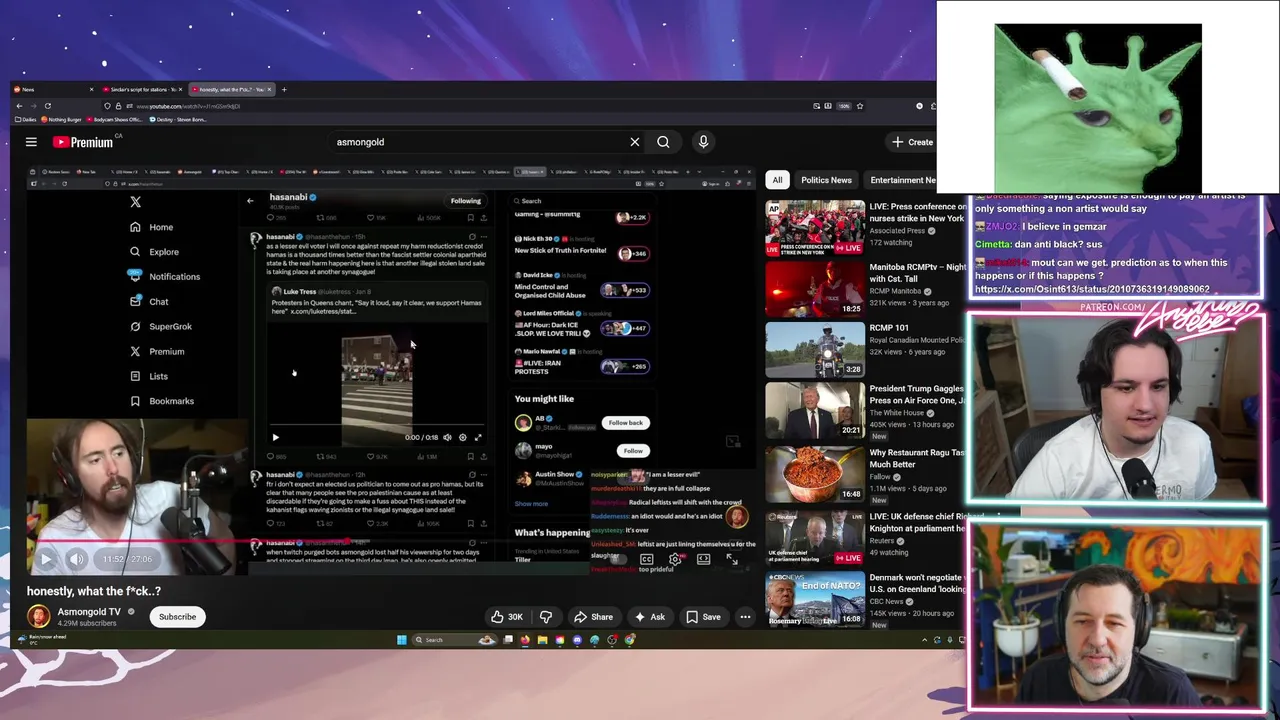This screenshot has height=720, width=1280.
Task: Go forward with the browser forward arrow
Action: tap(33, 105)
